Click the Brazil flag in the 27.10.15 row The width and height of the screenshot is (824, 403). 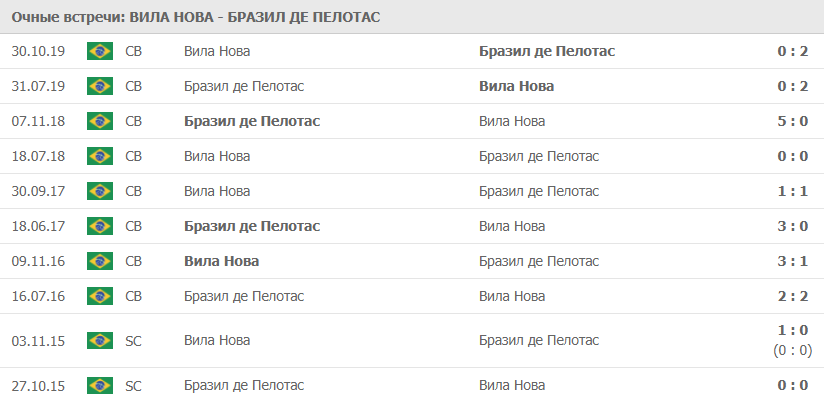(x=100, y=386)
